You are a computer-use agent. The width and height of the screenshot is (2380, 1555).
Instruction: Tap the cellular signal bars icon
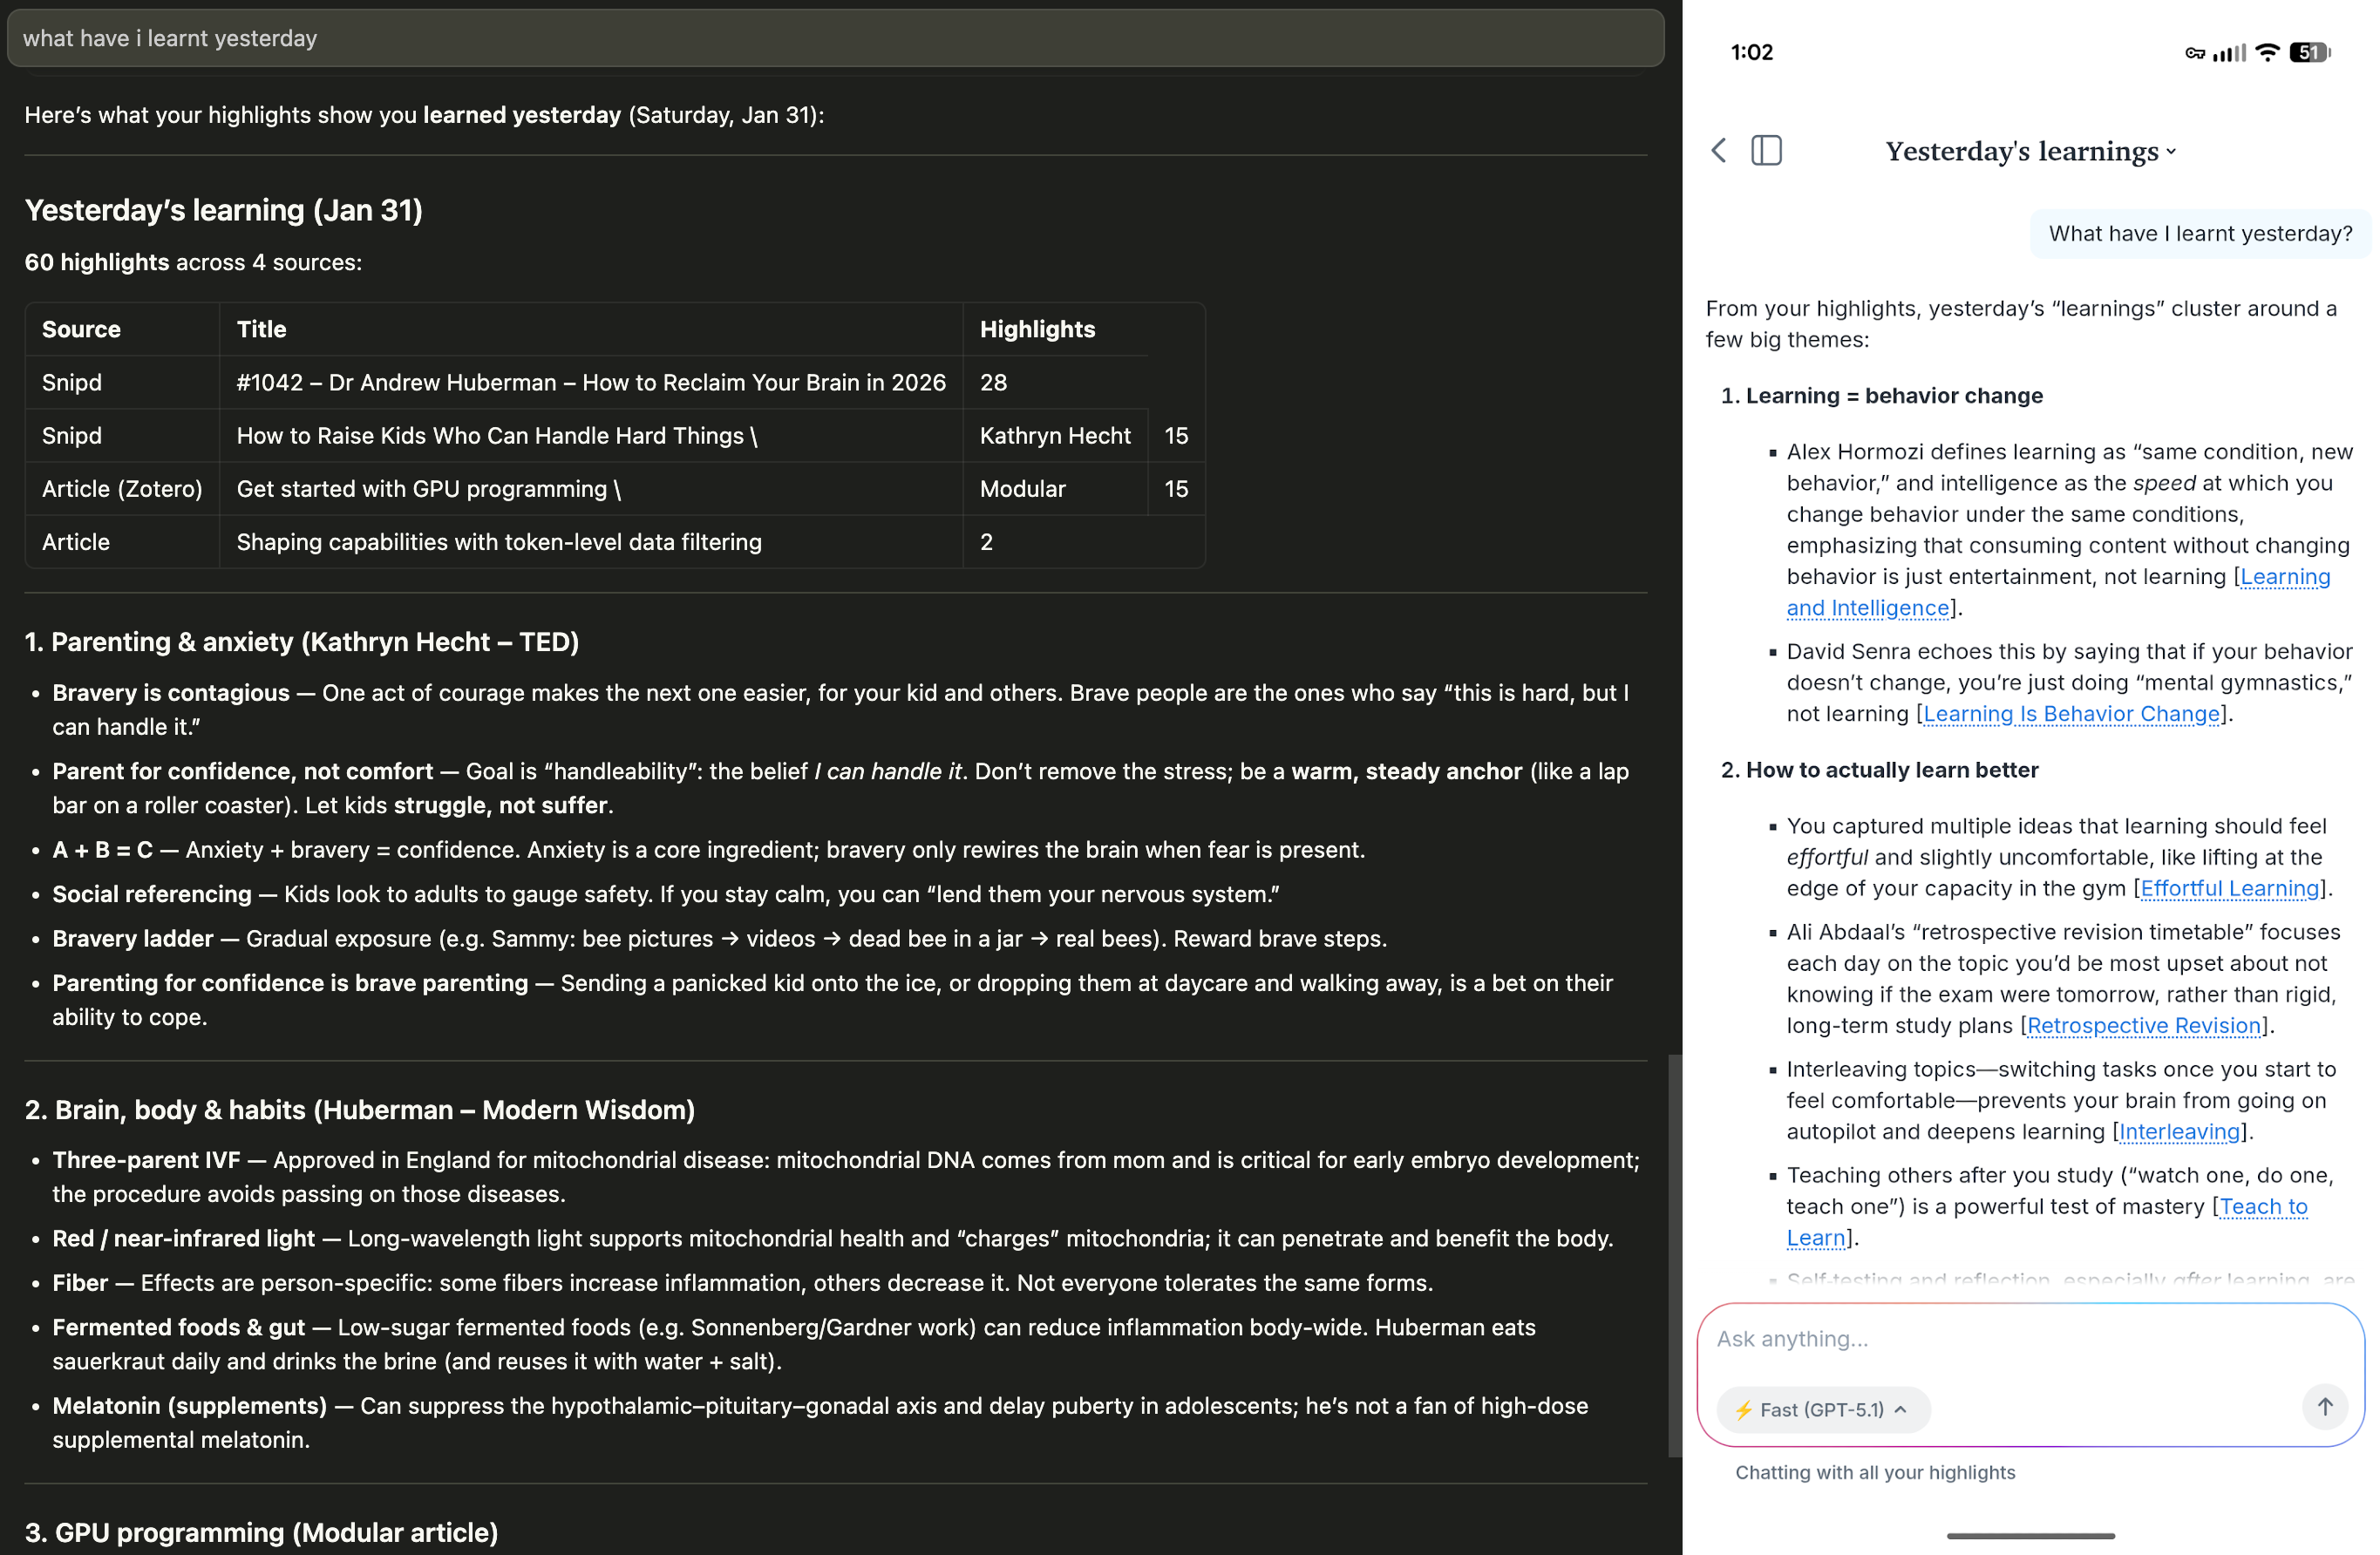tap(2229, 53)
